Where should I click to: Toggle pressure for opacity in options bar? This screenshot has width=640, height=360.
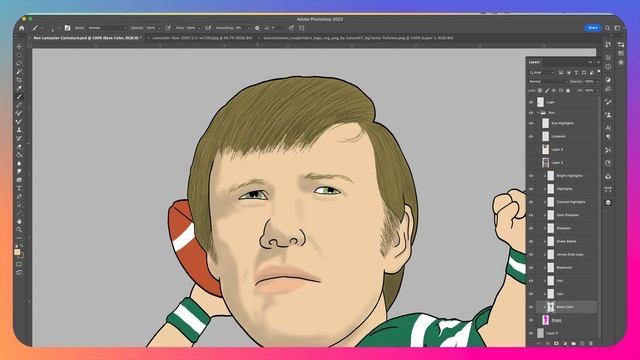pos(168,28)
